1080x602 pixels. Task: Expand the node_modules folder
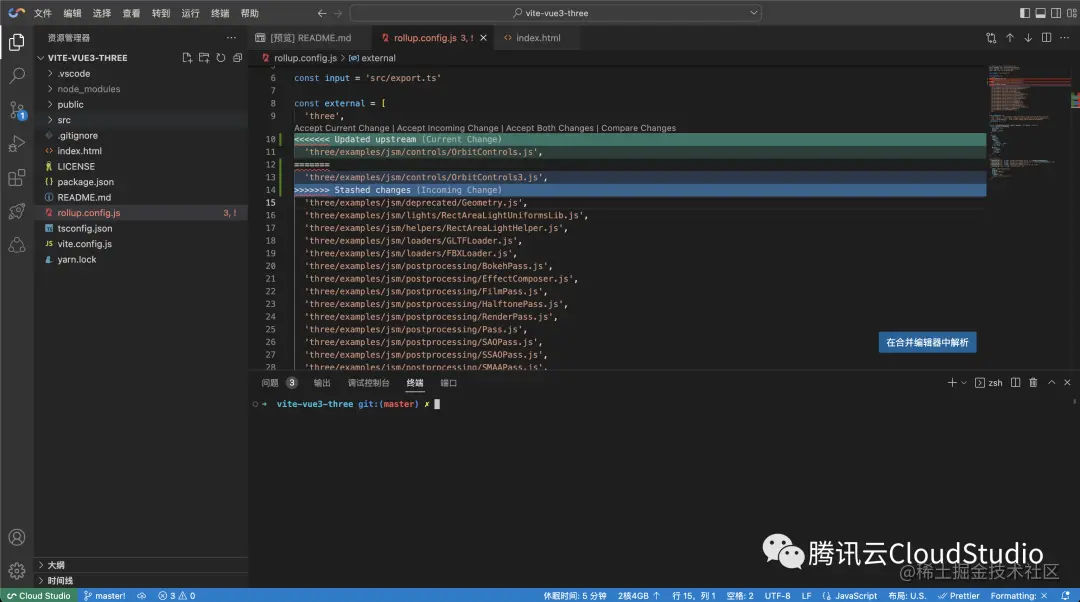pyautogui.click(x=88, y=89)
